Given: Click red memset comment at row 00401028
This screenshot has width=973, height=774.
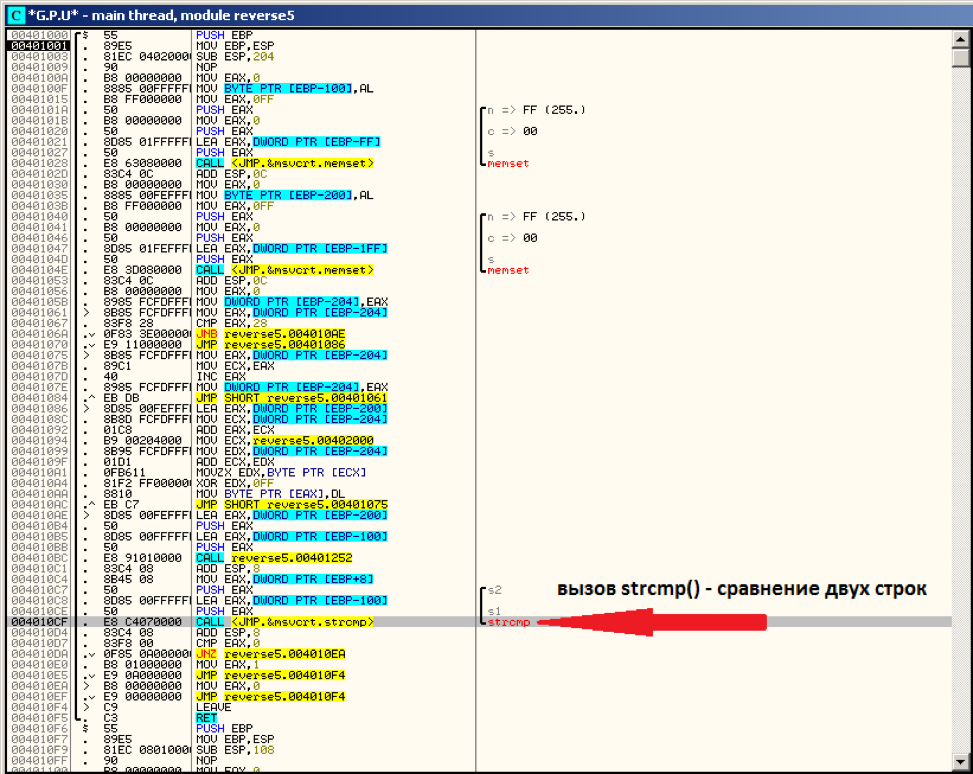Looking at the screenshot, I should (x=508, y=164).
